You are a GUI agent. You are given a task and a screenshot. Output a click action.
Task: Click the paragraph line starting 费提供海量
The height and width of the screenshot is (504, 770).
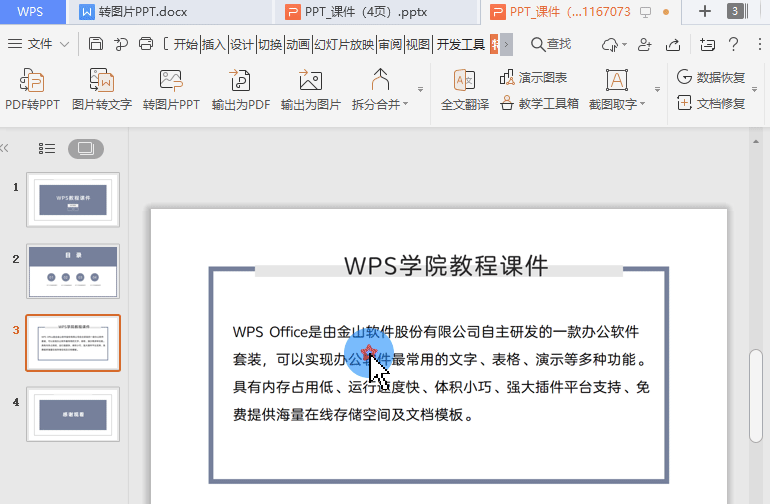(x=354, y=415)
